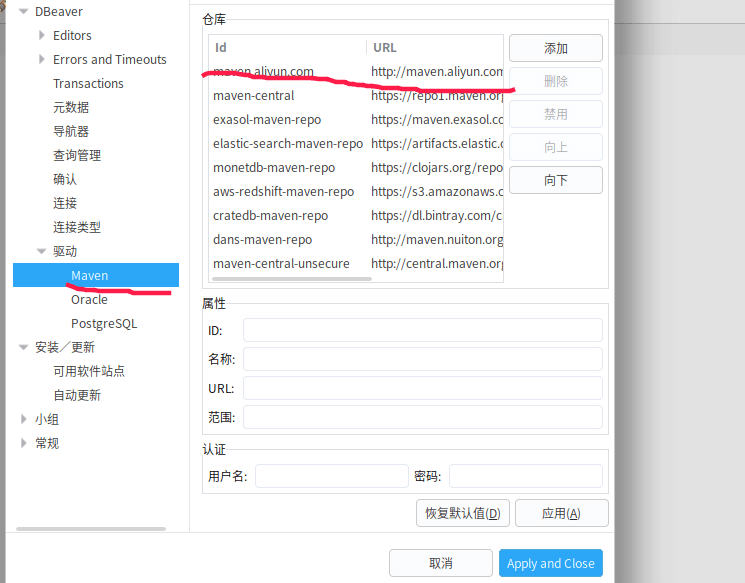745x583 pixels.
Task: Collapse the DBeaver tree node
Action: tap(24, 12)
